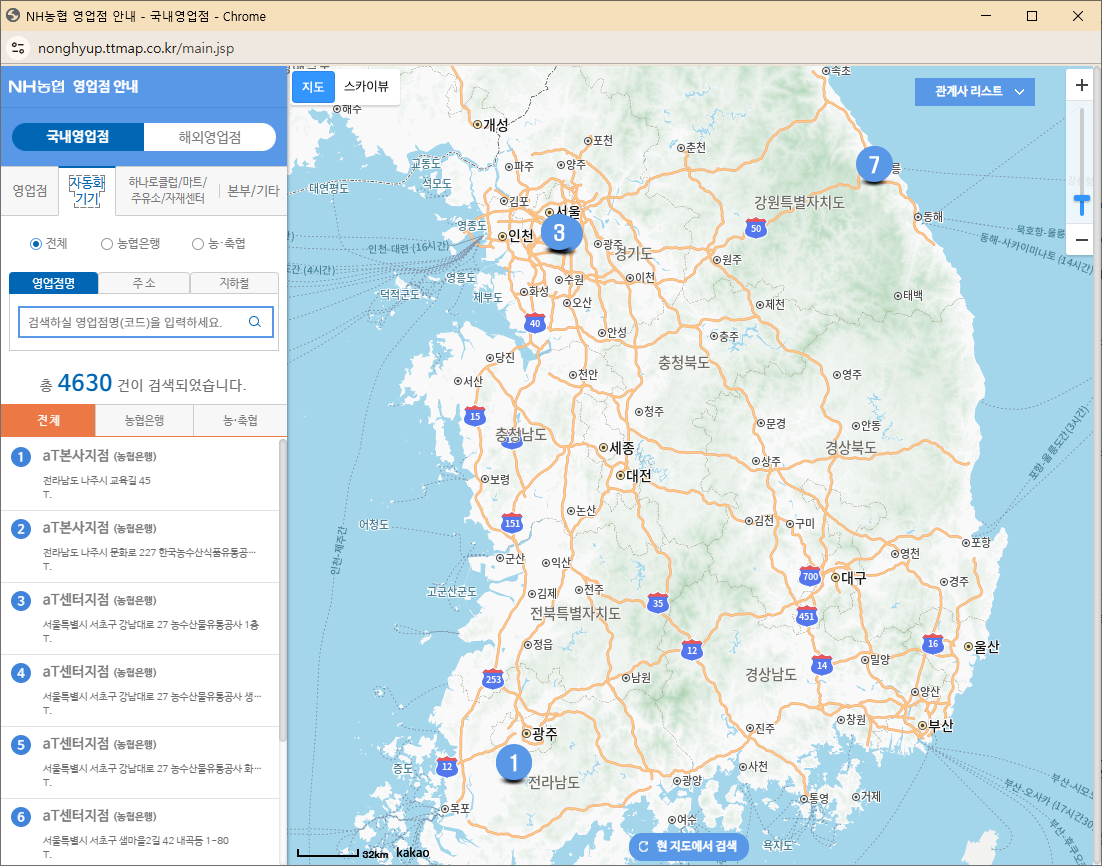Click the map cluster marker numbered 3 near Seoul
This screenshot has width=1102, height=866.
coord(560,233)
